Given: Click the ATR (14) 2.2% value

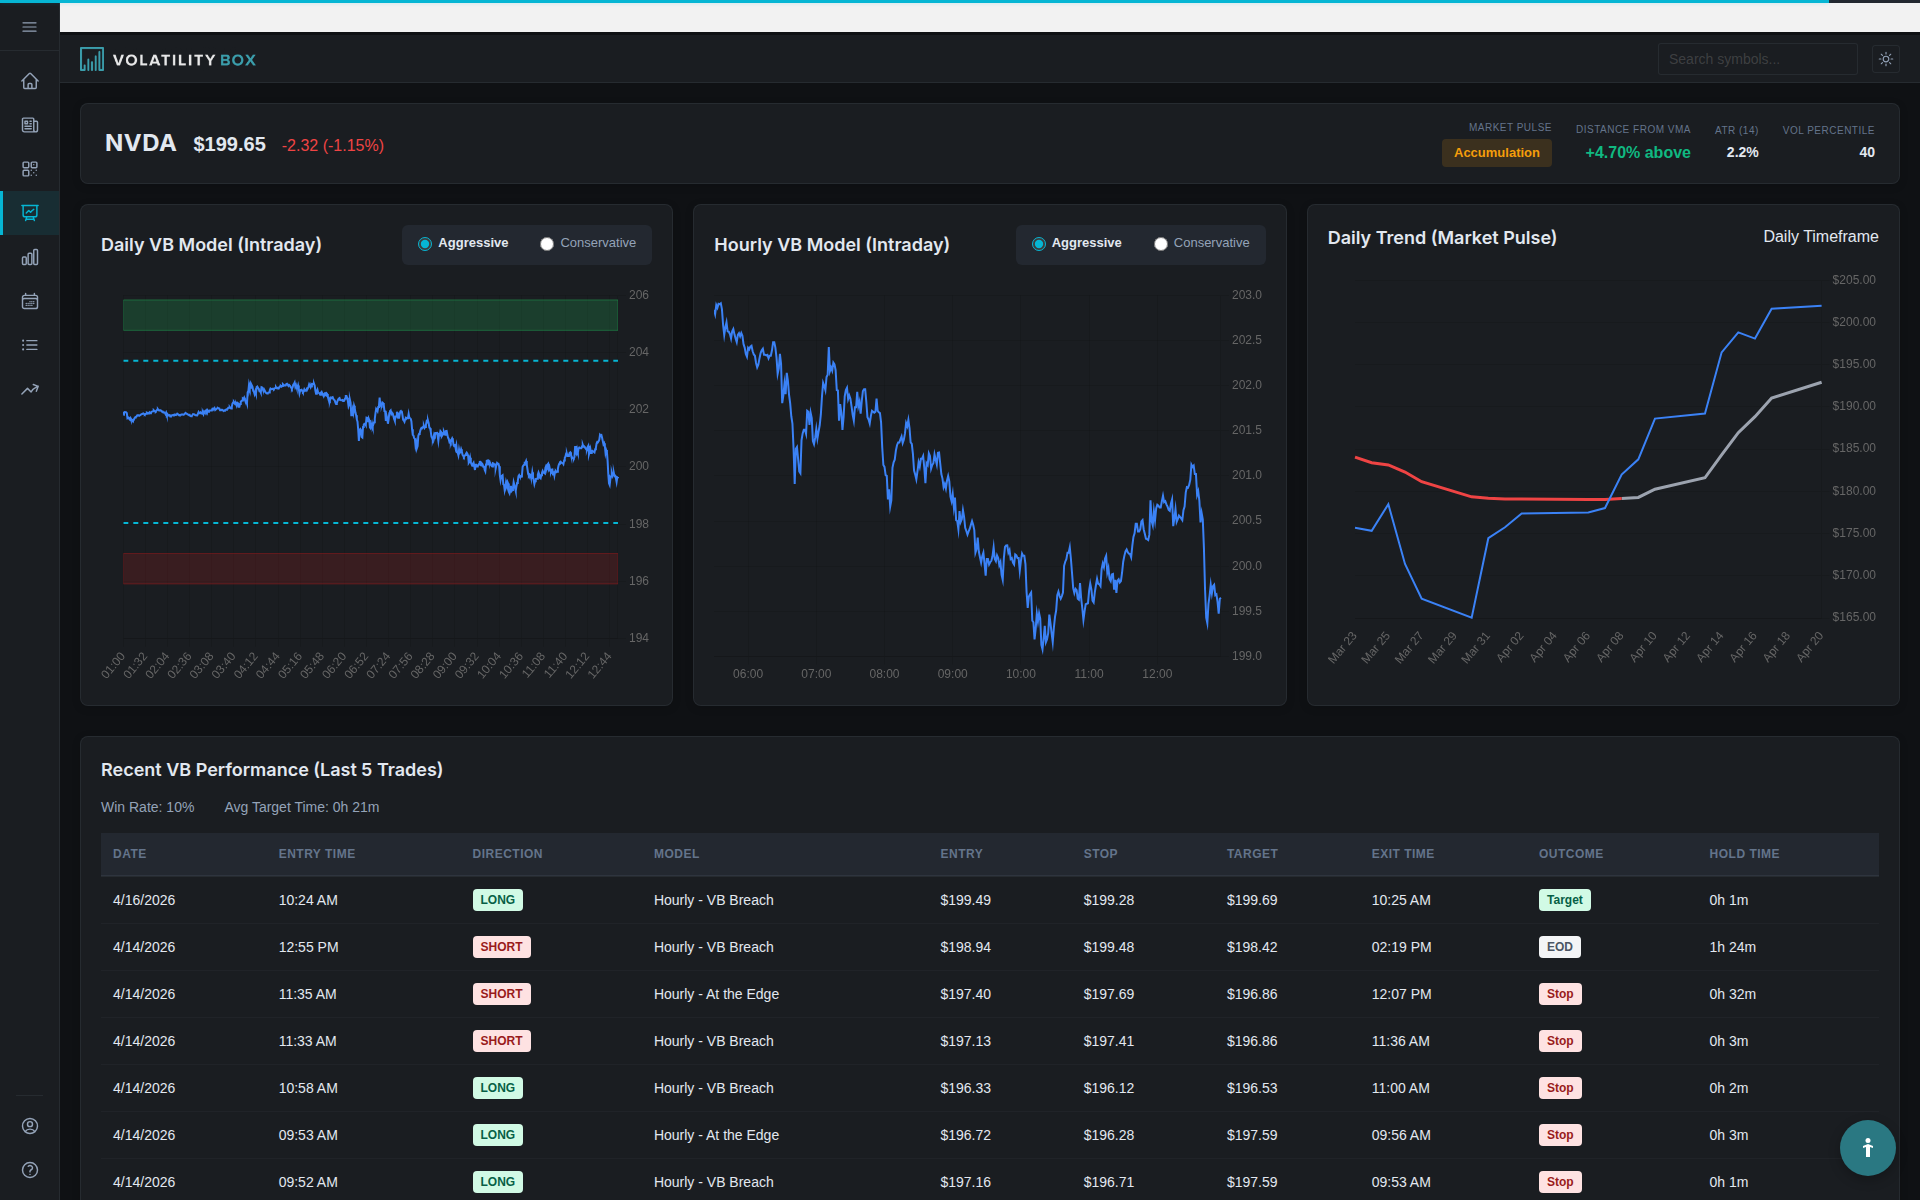Looking at the screenshot, I should pyautogui.click(x=1742, y=152).
